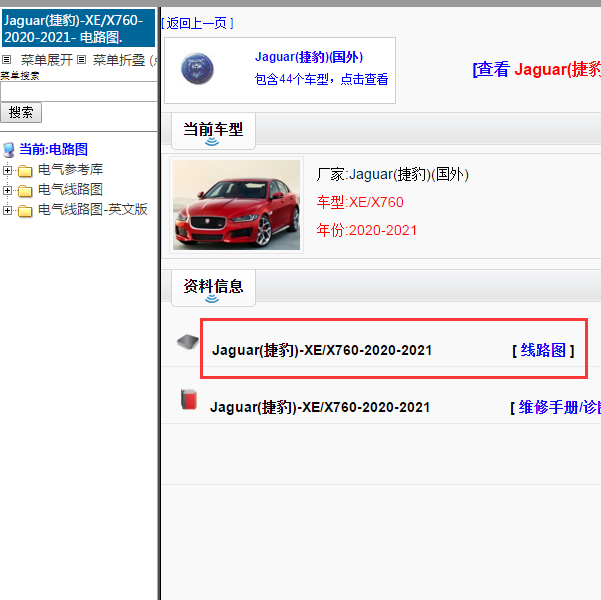Image resolution: width=601 pixels, height=600 pixels.
Task: Expand the 电气参考库 tree node
Action: pyautogui.click(x=7, y=170)
